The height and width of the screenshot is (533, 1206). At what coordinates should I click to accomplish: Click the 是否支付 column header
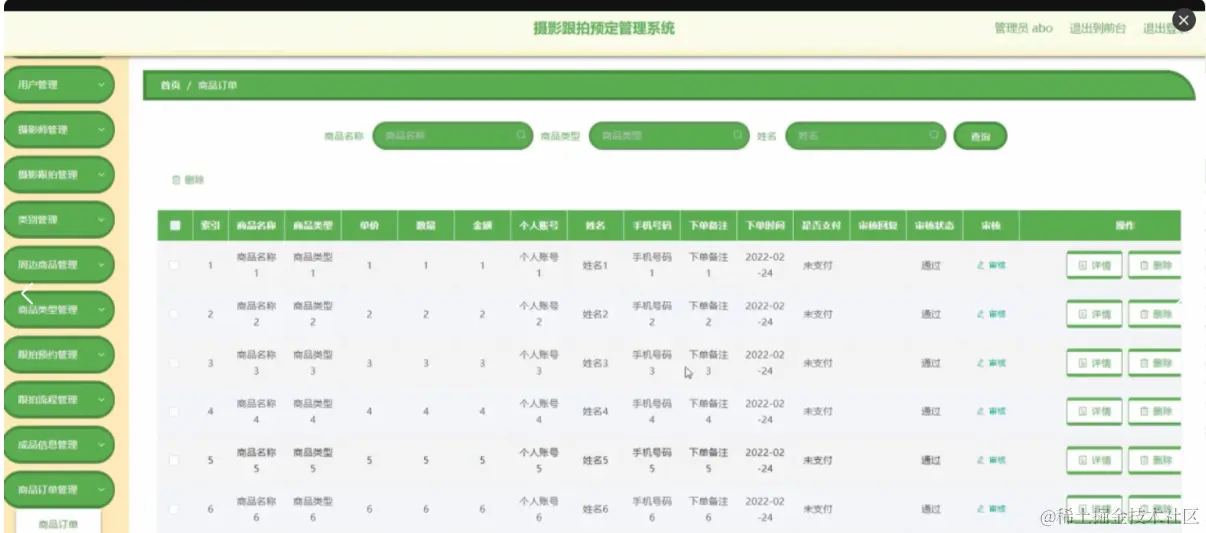coord(821,226)
